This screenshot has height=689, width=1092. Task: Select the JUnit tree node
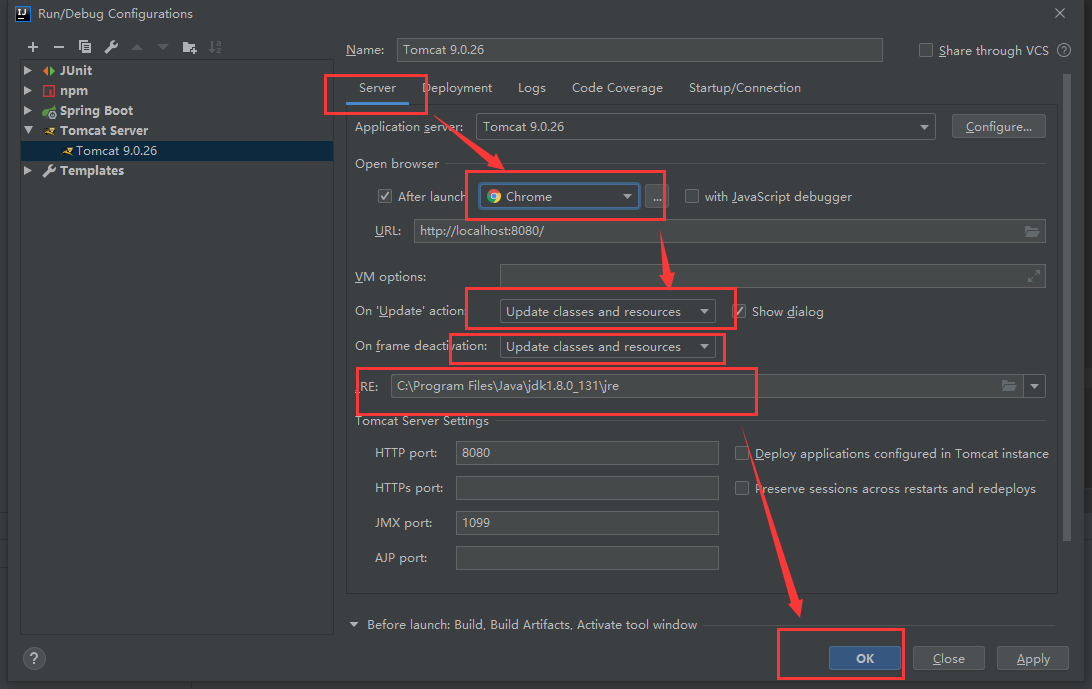(x=75, y=70)
